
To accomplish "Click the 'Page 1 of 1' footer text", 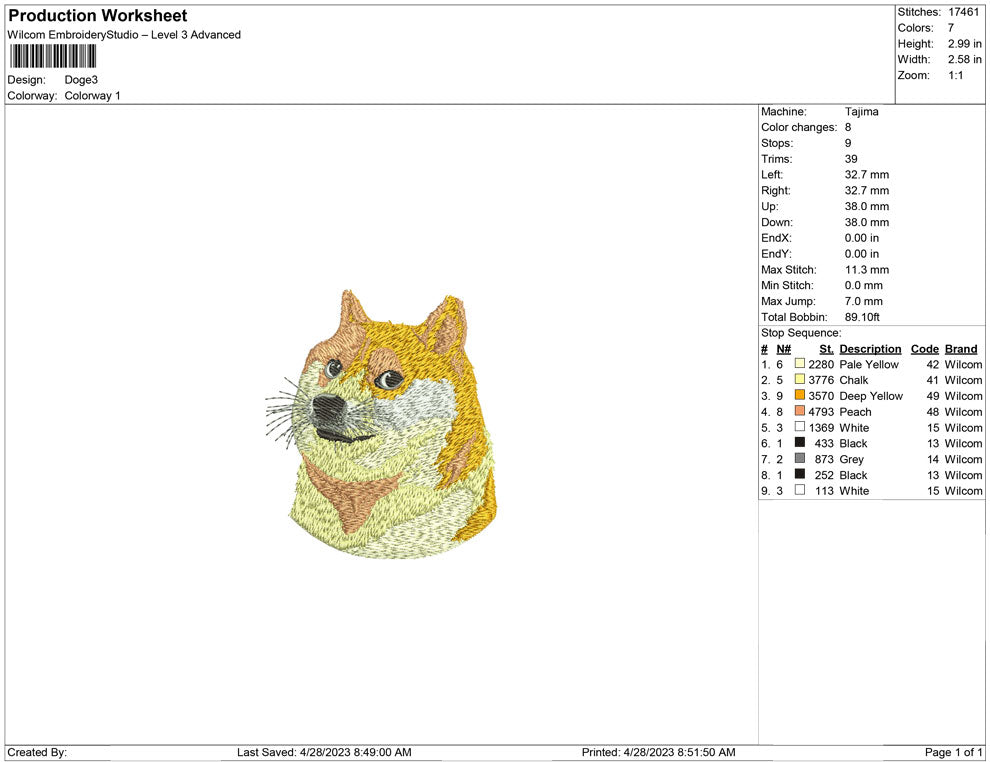I will coord(953,752).
